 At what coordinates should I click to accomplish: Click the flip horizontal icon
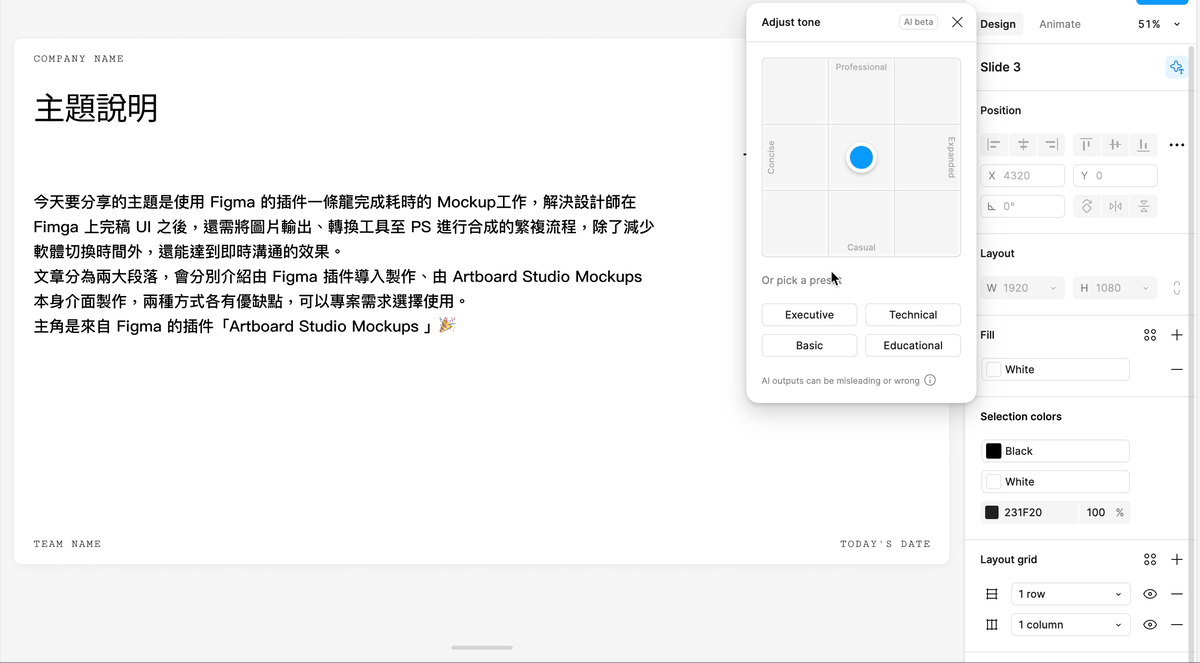click(1115, 207)
